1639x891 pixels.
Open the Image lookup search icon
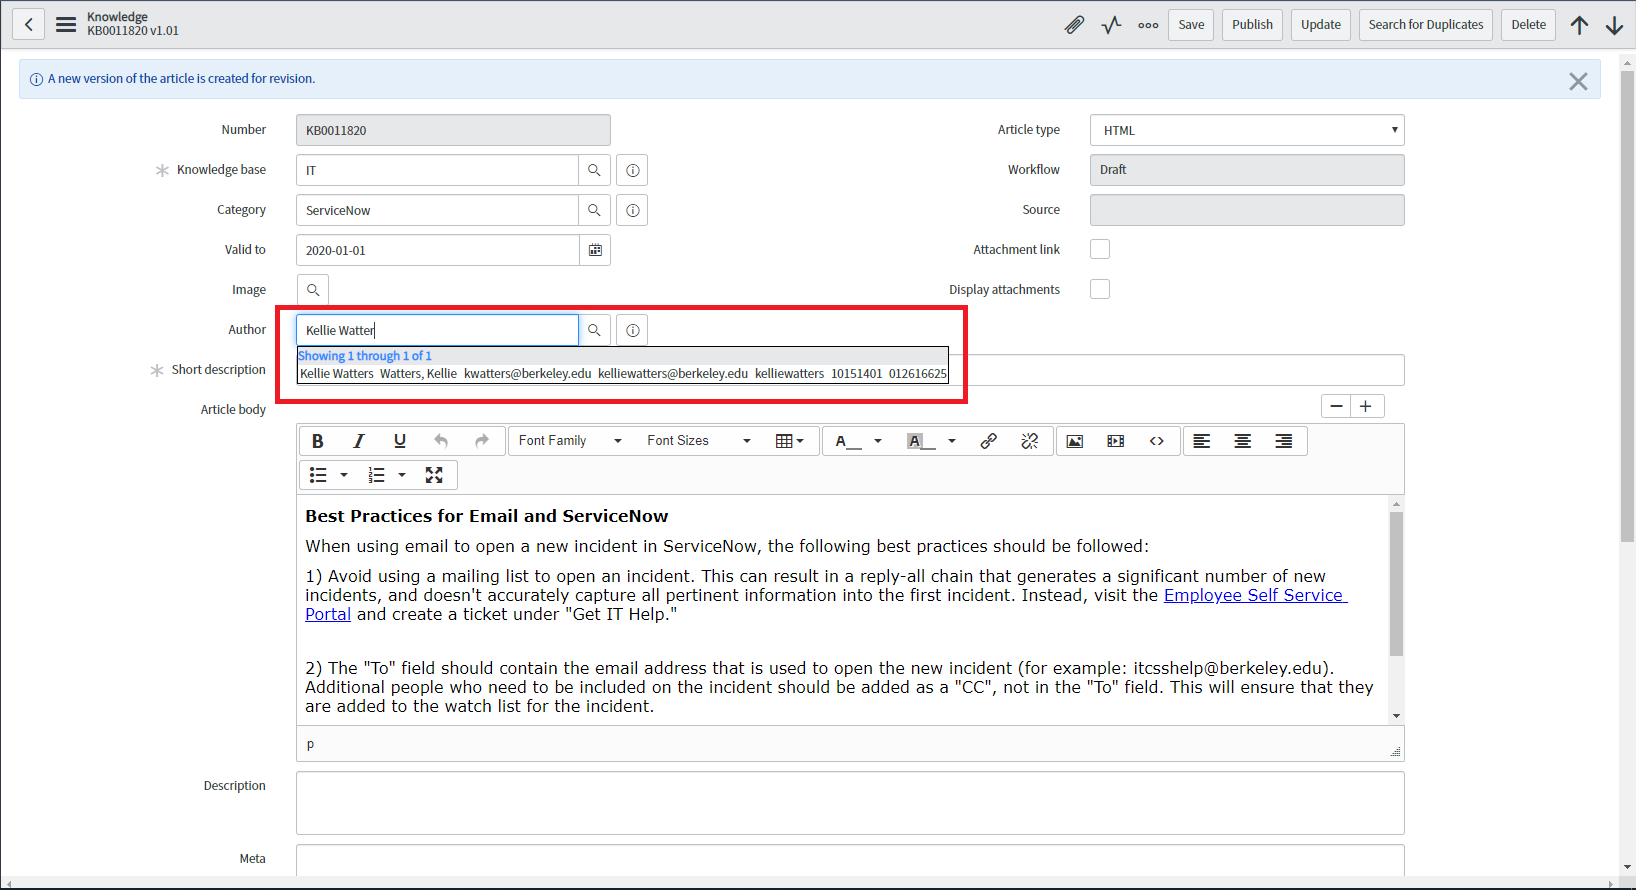coord(313,290)
